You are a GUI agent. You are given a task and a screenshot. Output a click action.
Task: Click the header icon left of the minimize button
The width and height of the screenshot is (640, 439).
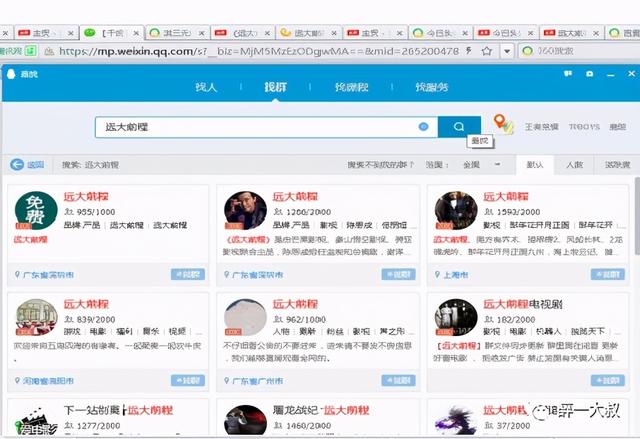[589, 74]
